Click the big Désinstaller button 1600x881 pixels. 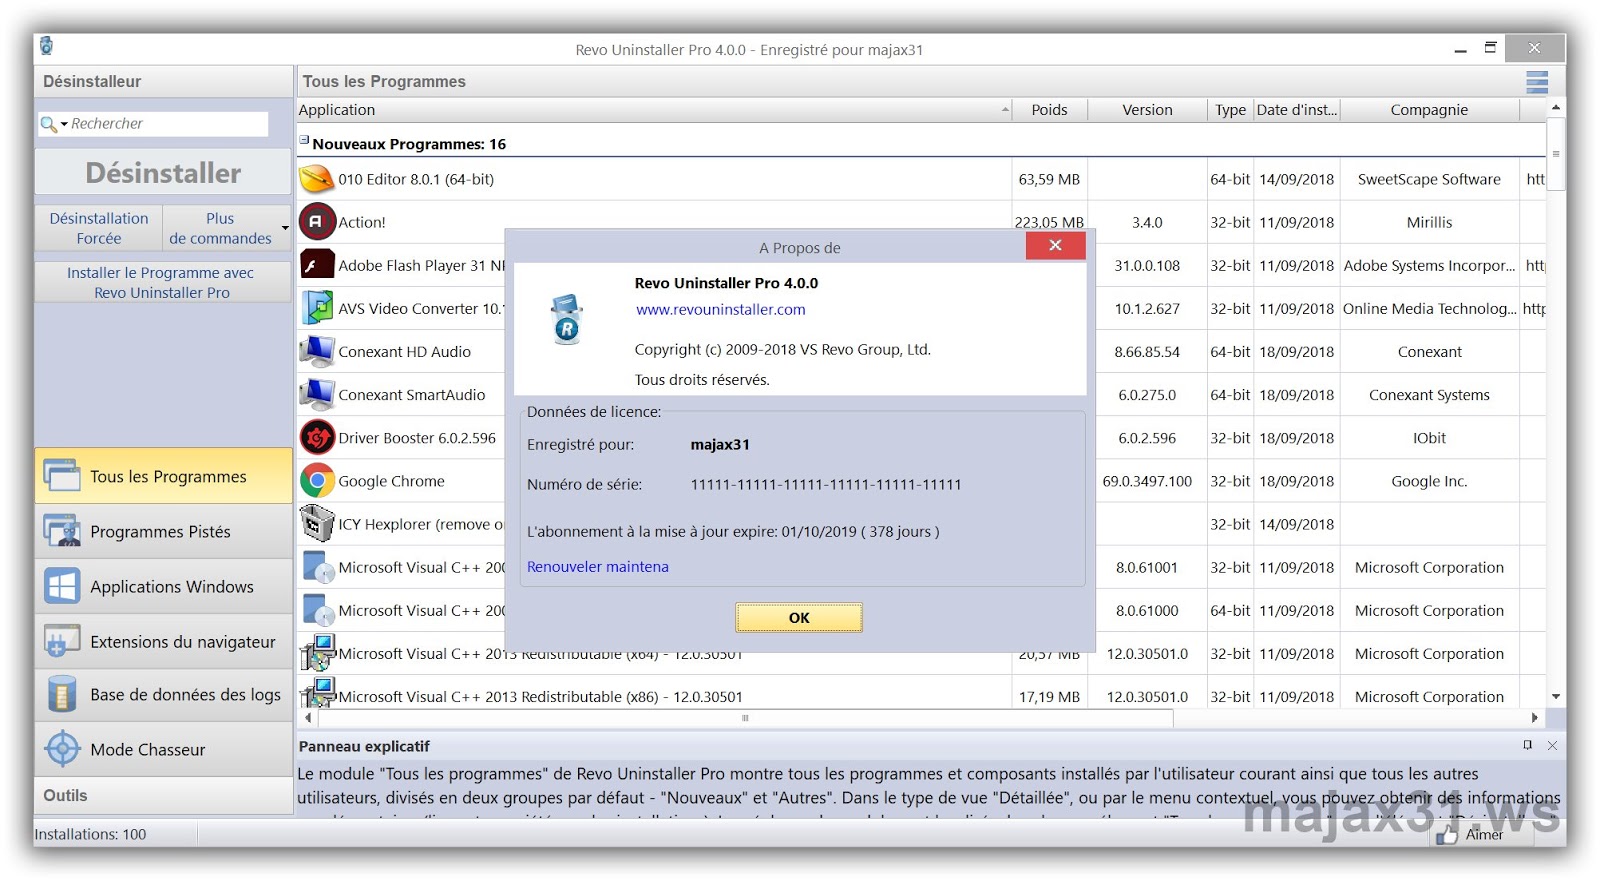tap(163, 173)
